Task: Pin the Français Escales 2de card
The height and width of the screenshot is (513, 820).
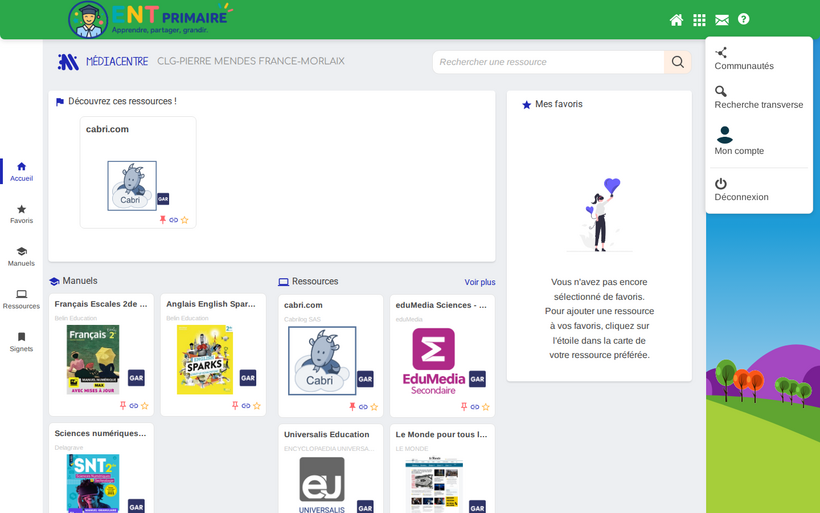Action: 123,405
